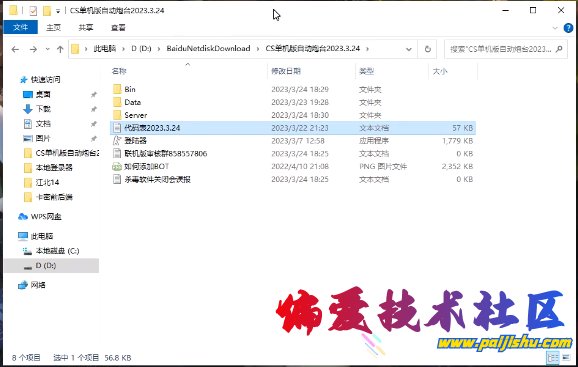Open the Bin folder

click(129, 89)
